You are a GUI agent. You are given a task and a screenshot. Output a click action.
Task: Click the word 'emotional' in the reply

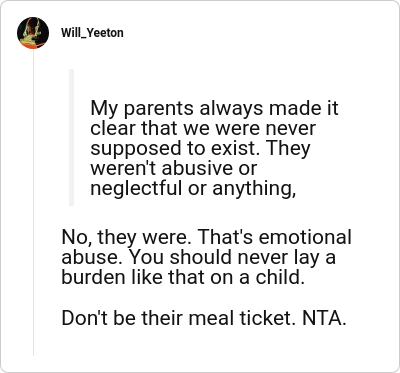point(305,237)
